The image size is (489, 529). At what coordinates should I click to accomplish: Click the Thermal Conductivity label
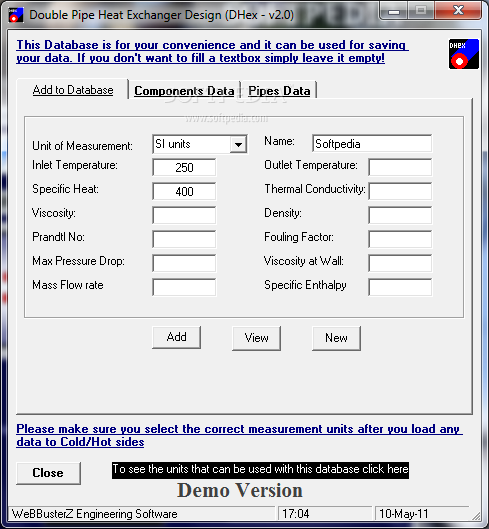coord(315,189)
